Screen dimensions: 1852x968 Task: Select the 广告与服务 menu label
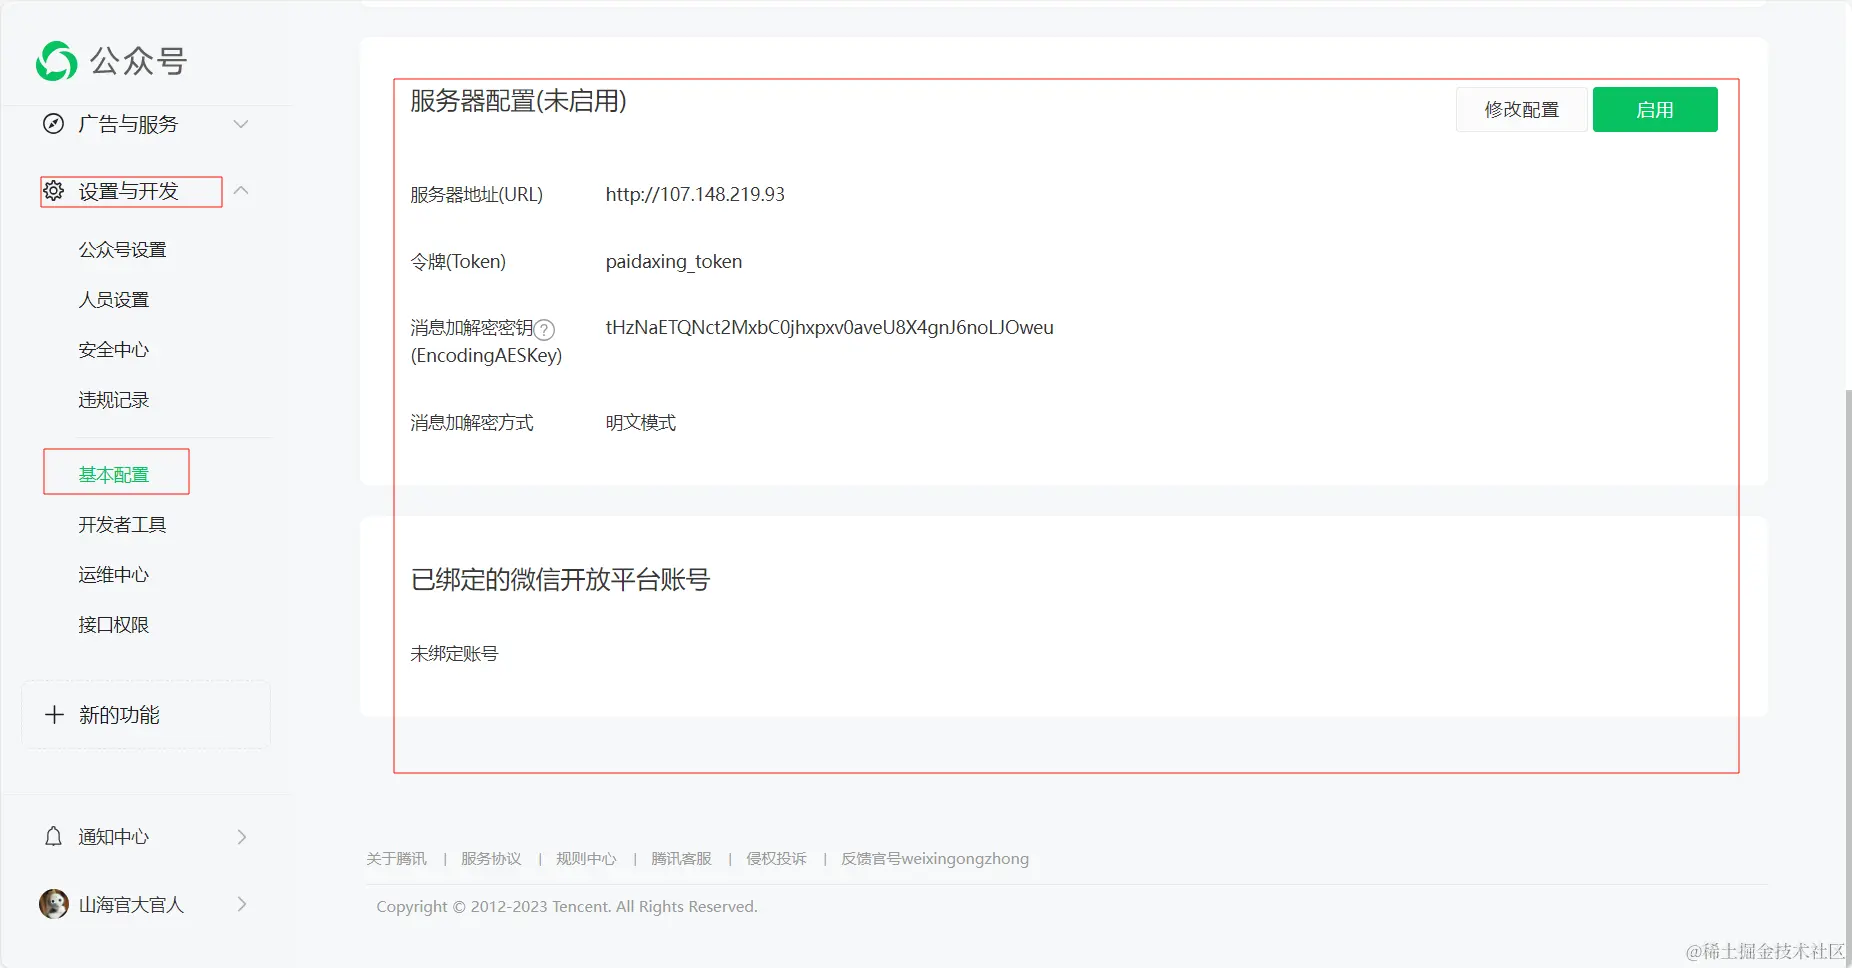(128, 124)
